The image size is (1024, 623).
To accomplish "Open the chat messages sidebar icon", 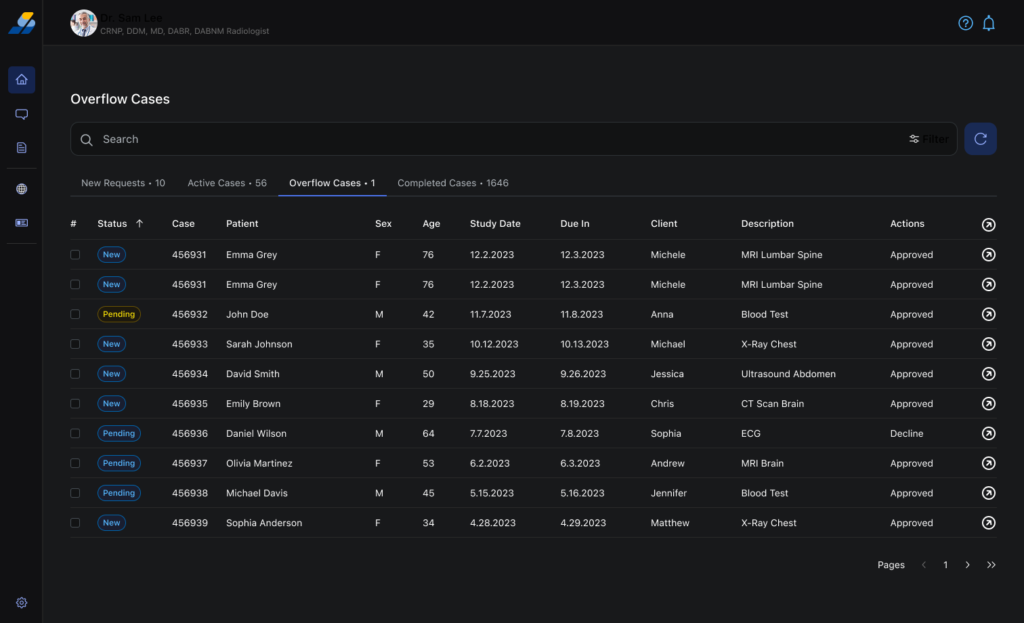I will (x=21, y=114).
